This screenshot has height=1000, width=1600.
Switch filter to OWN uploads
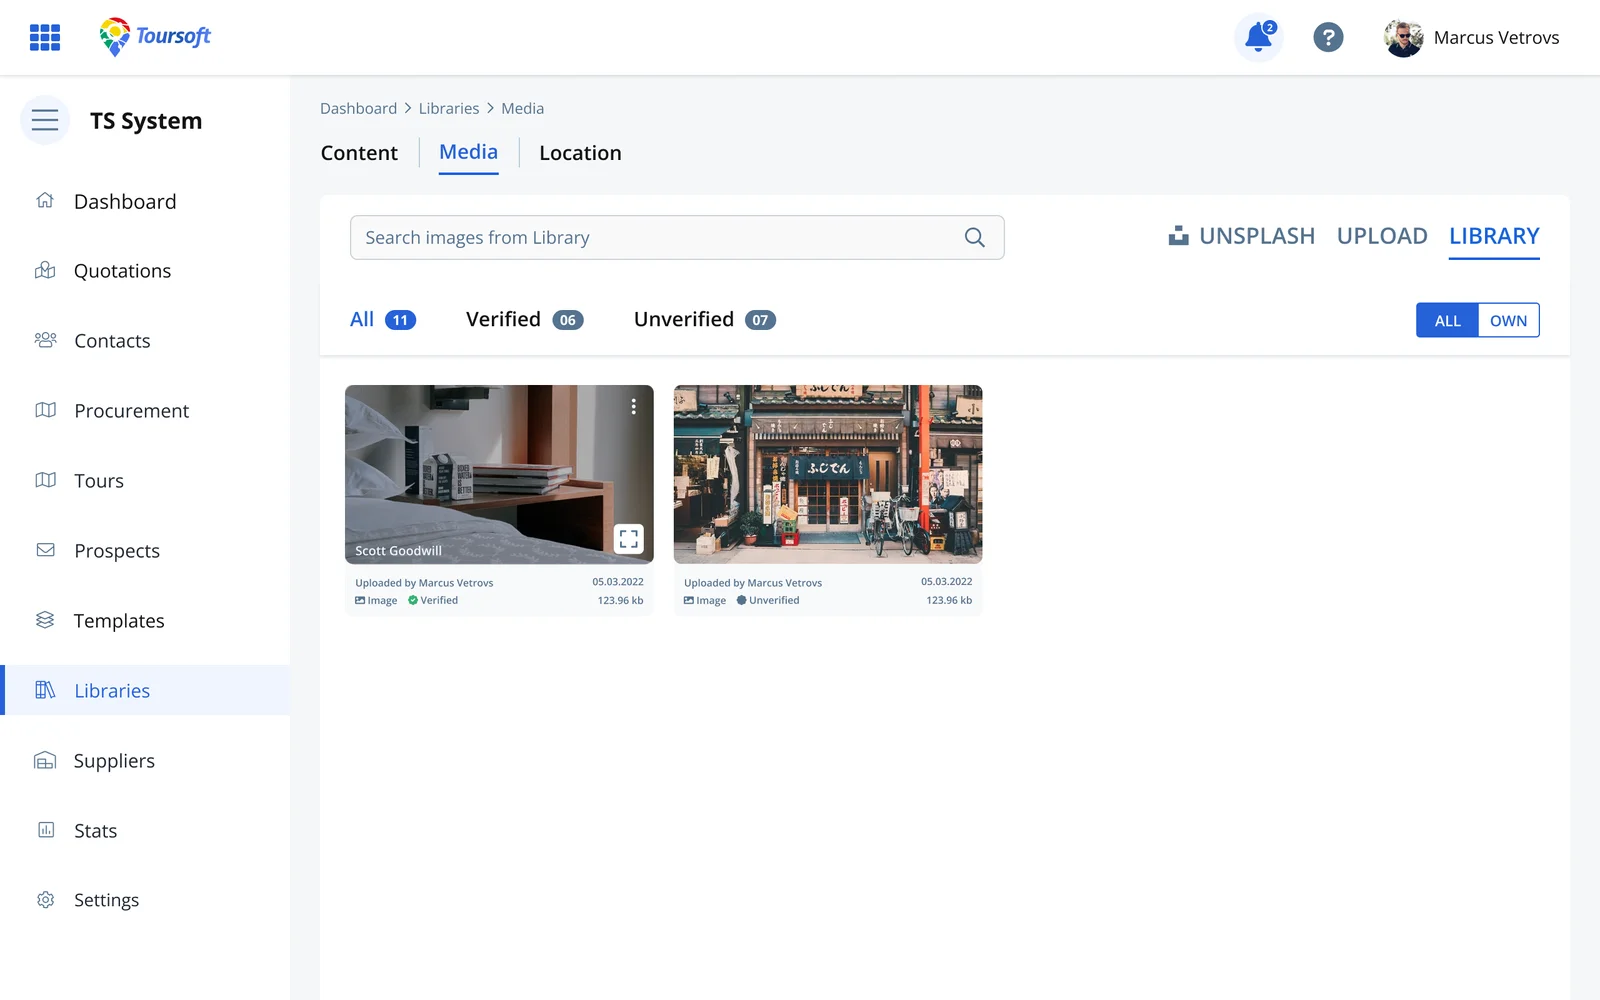(x=1508, y=320)
